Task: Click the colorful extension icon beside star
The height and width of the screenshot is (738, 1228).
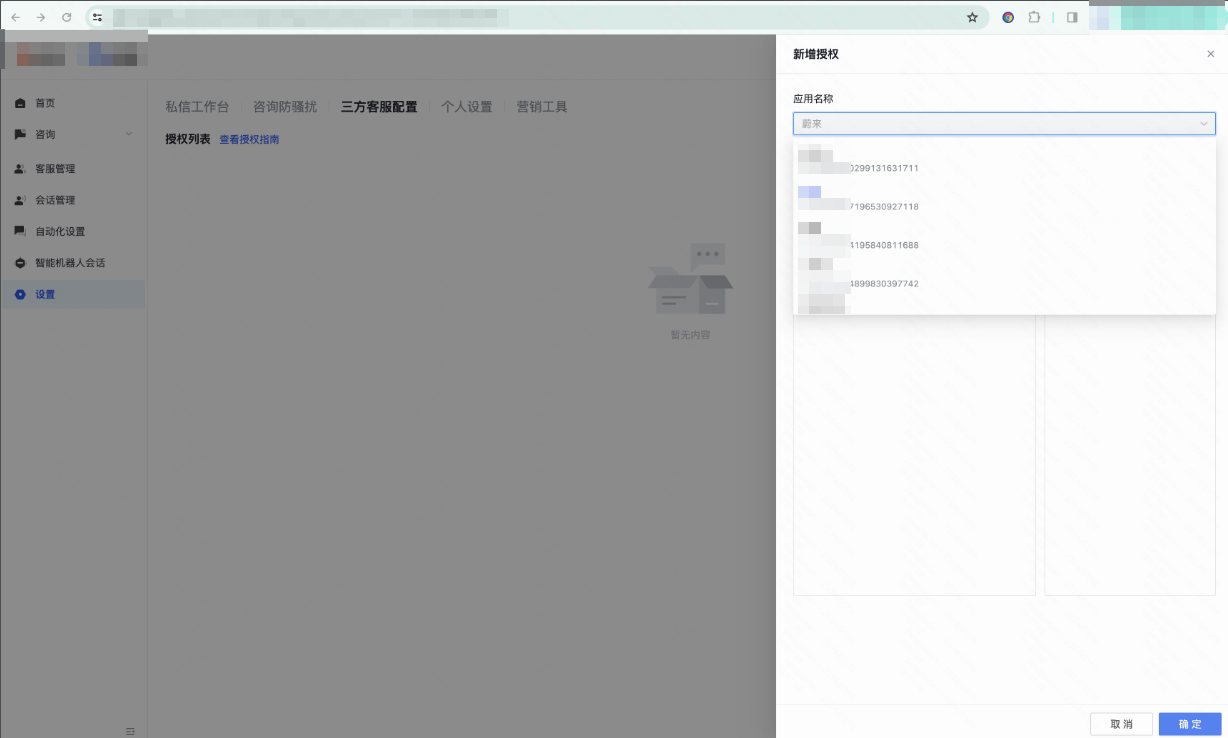Action: click(1008, 17)
